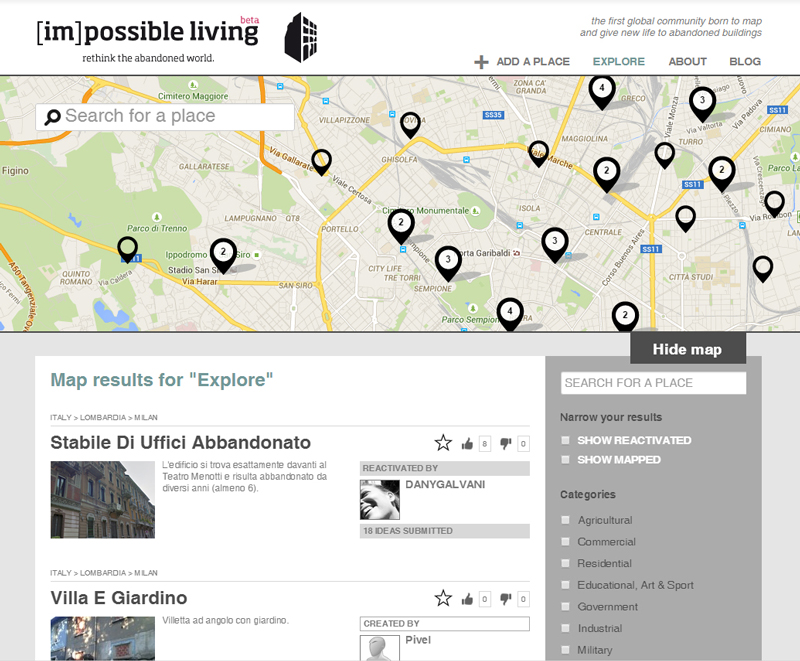Click the thumbs-up count 8 on Stabile listing

coord(485,444)
